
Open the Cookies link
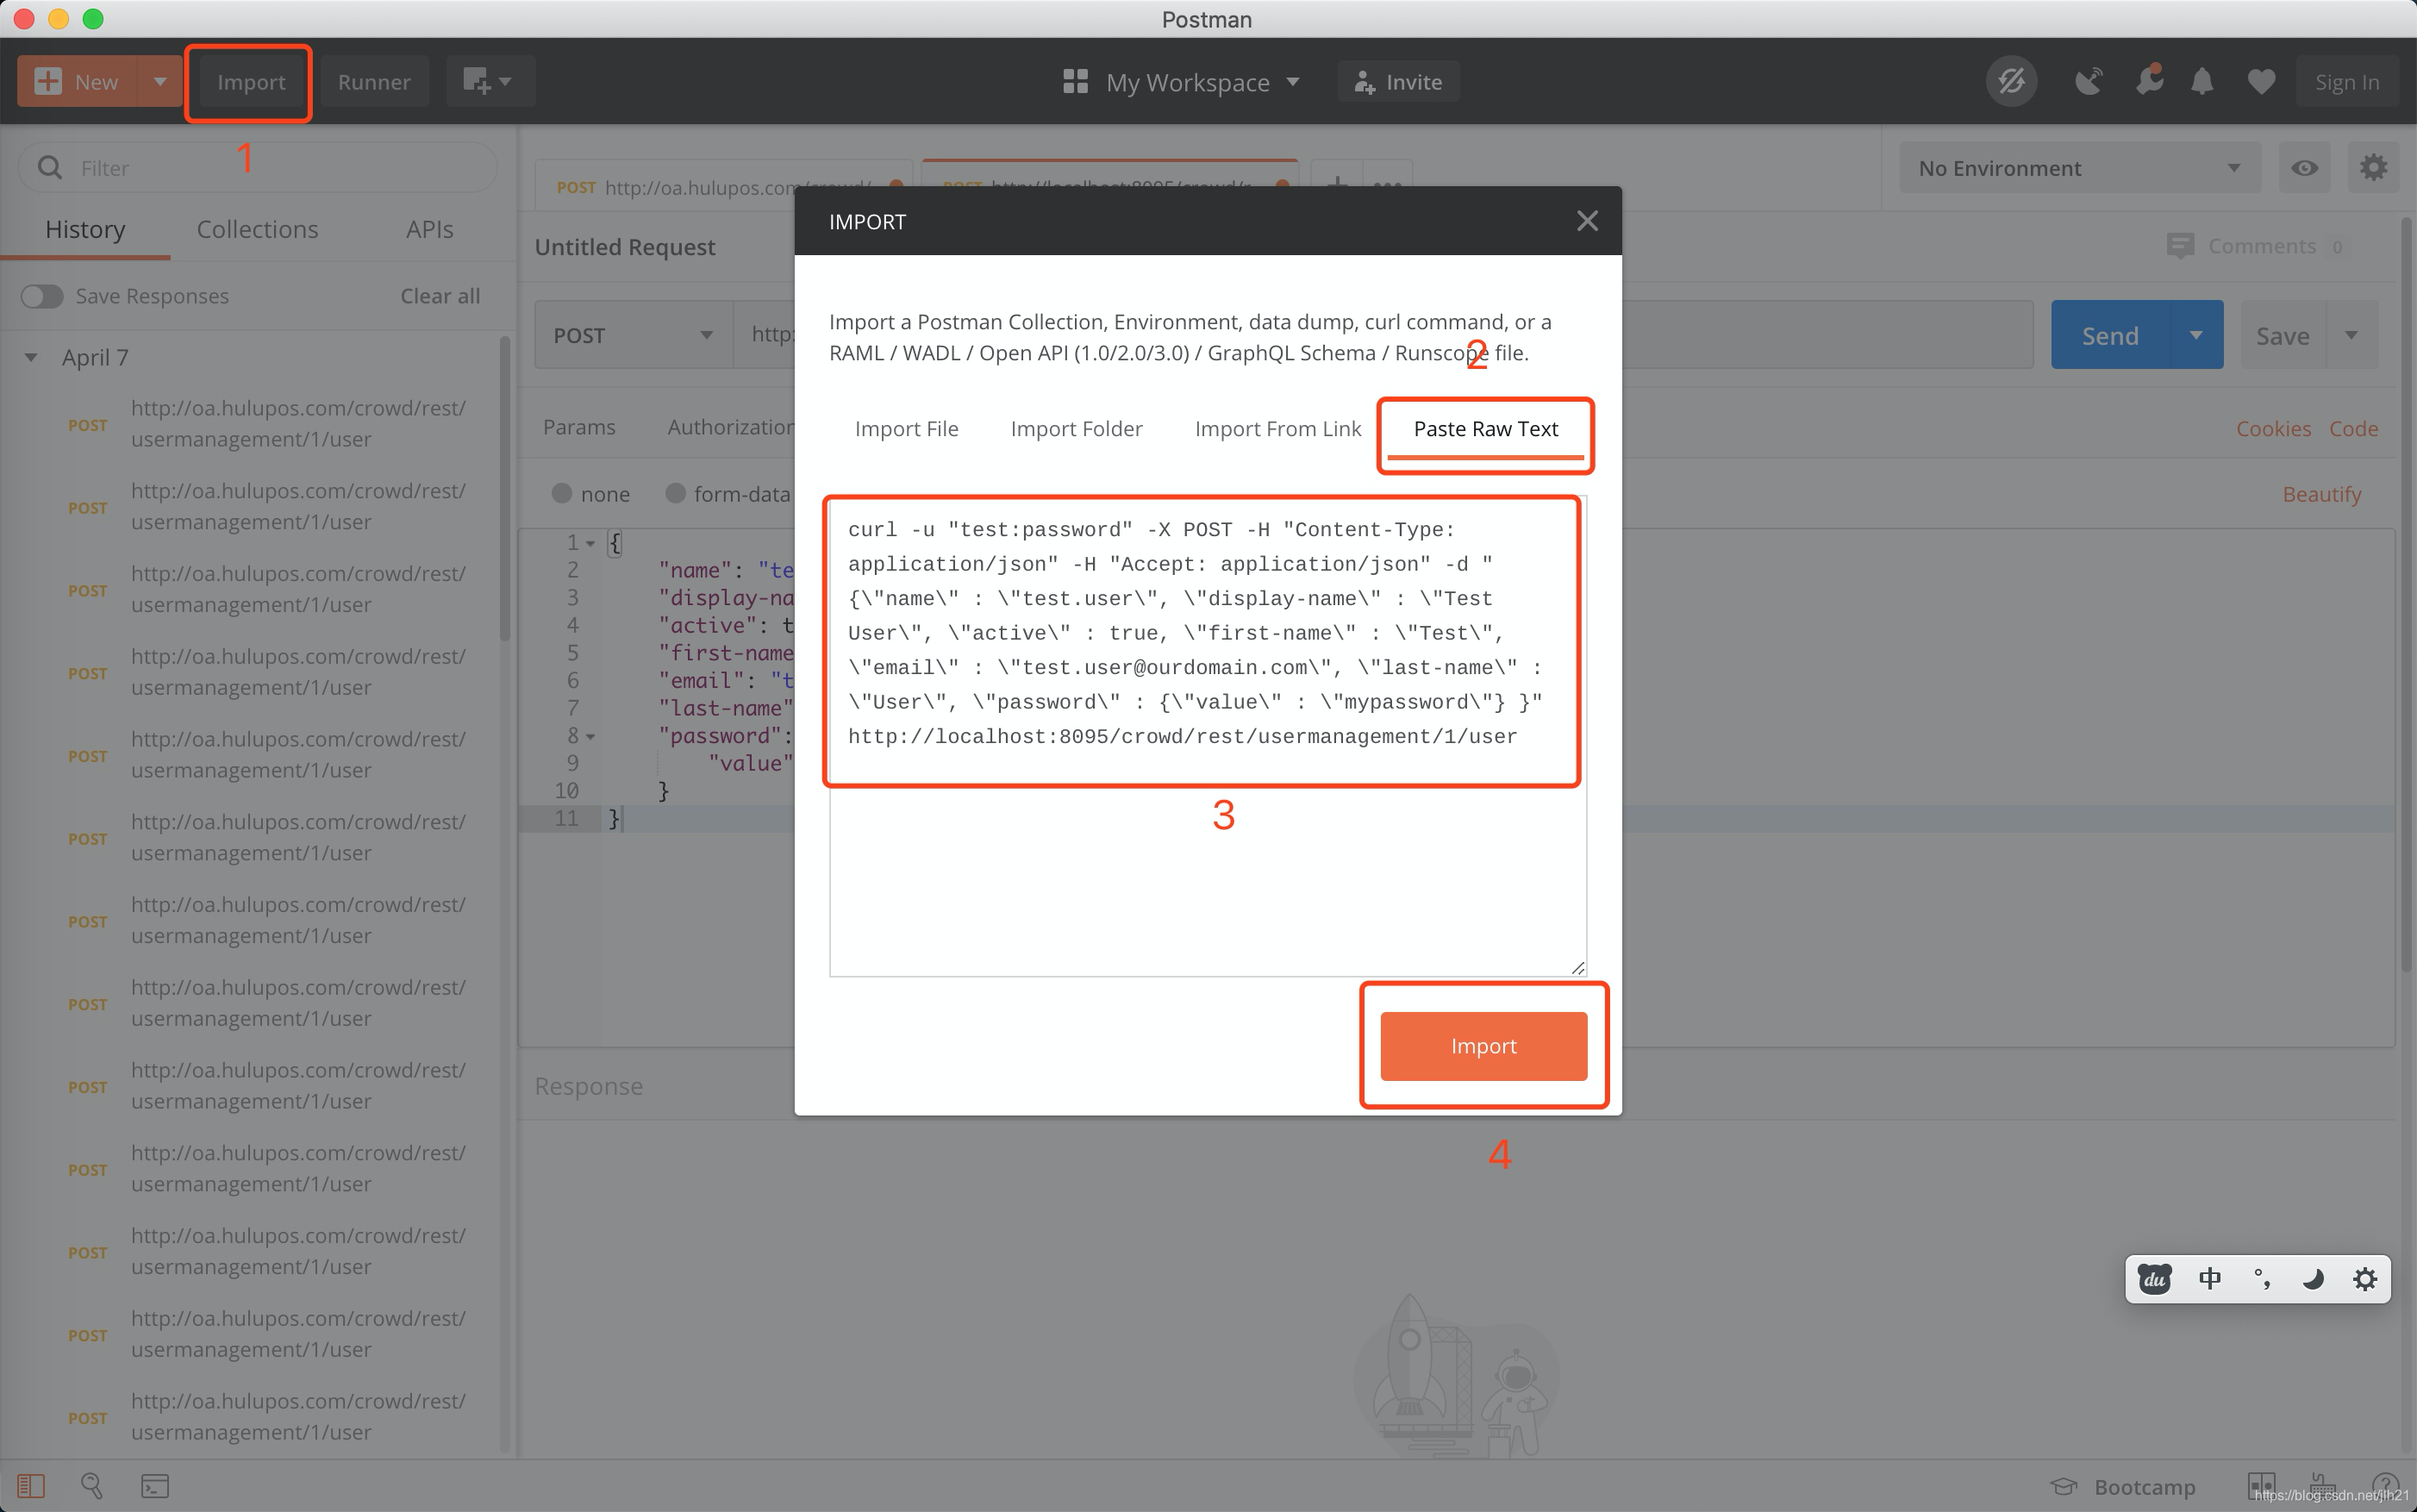click(x=2273, y=428)
